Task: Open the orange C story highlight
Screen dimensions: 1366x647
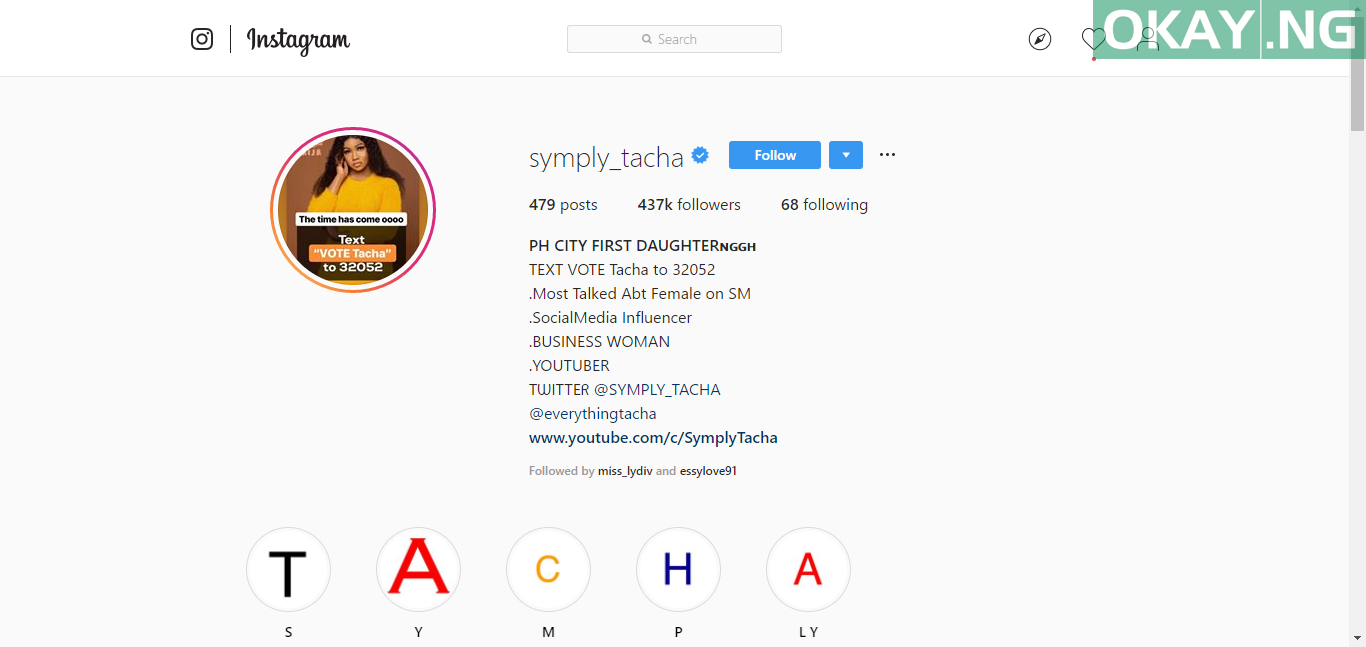Action: pyautogui.click(x=548, y=570)
